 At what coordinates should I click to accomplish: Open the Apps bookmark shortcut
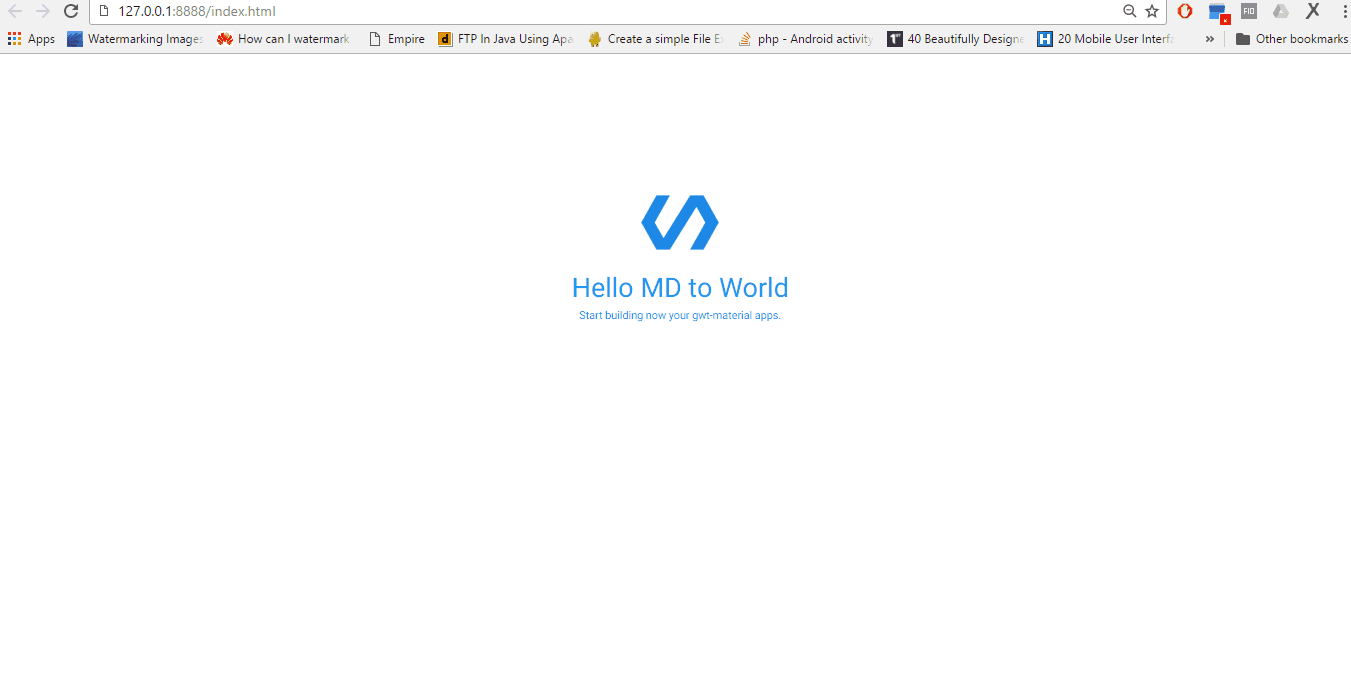[x=31, y=39]
